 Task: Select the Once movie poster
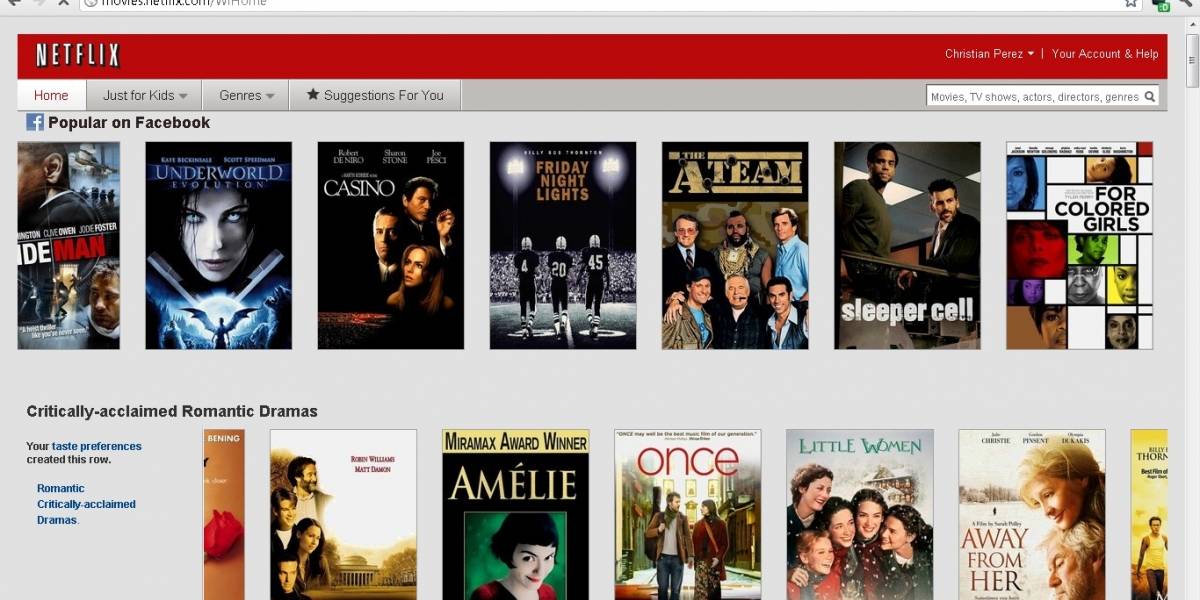tap(688, 515)
